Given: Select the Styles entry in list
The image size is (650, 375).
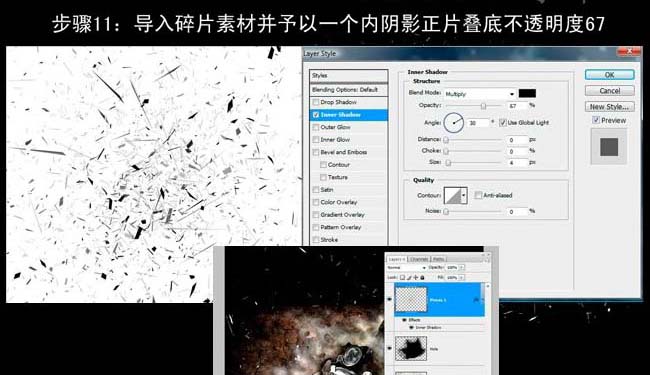Looking at the screenshot, I should coord(349,75).
